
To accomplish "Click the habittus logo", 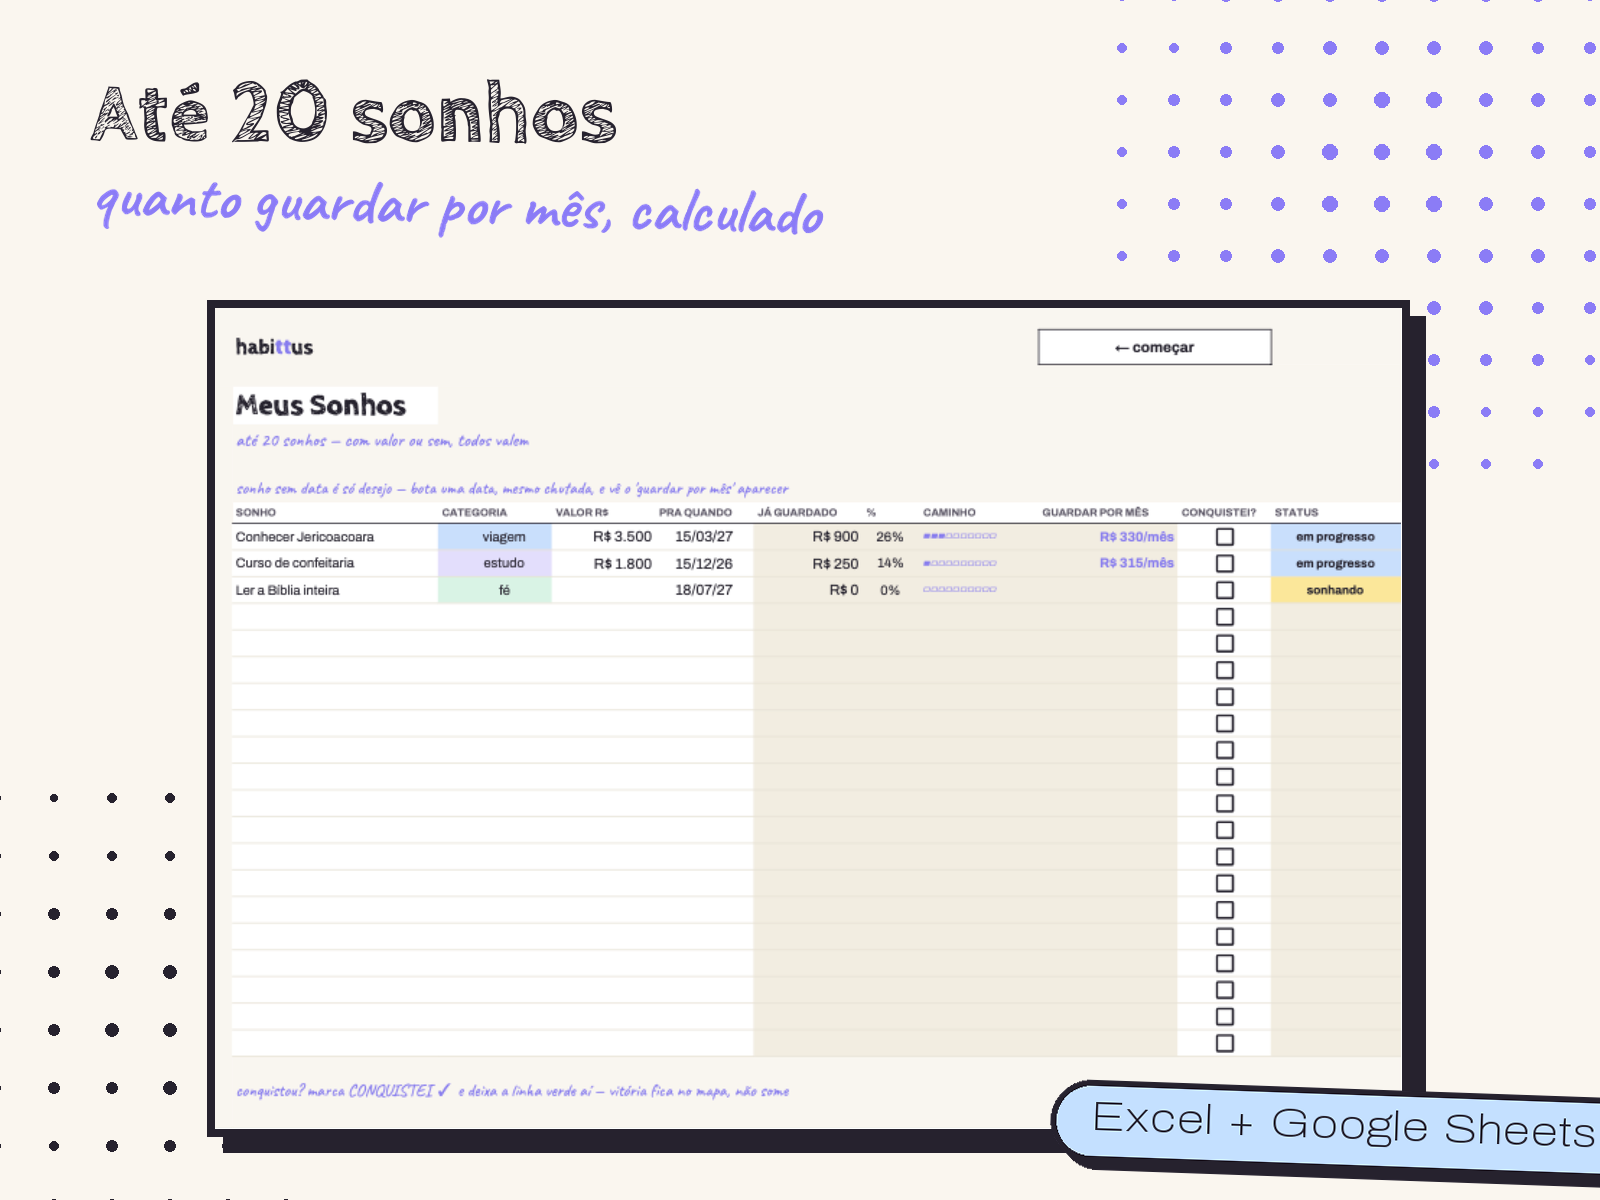I will (x=274, y=347).
